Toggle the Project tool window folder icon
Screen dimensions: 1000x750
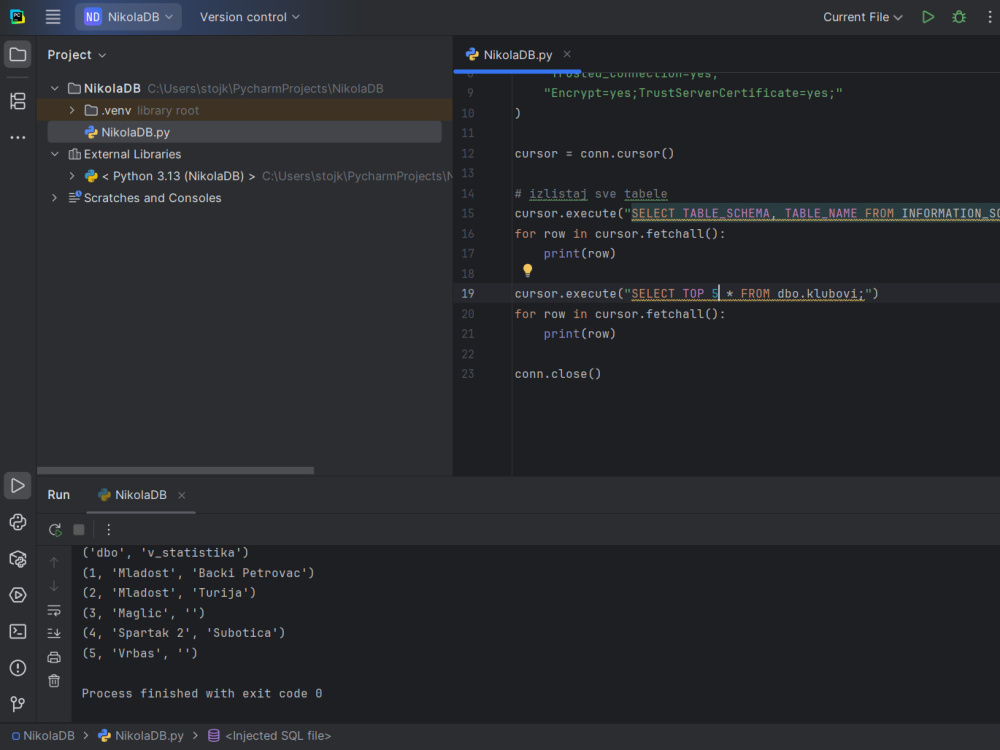[18, 55]
